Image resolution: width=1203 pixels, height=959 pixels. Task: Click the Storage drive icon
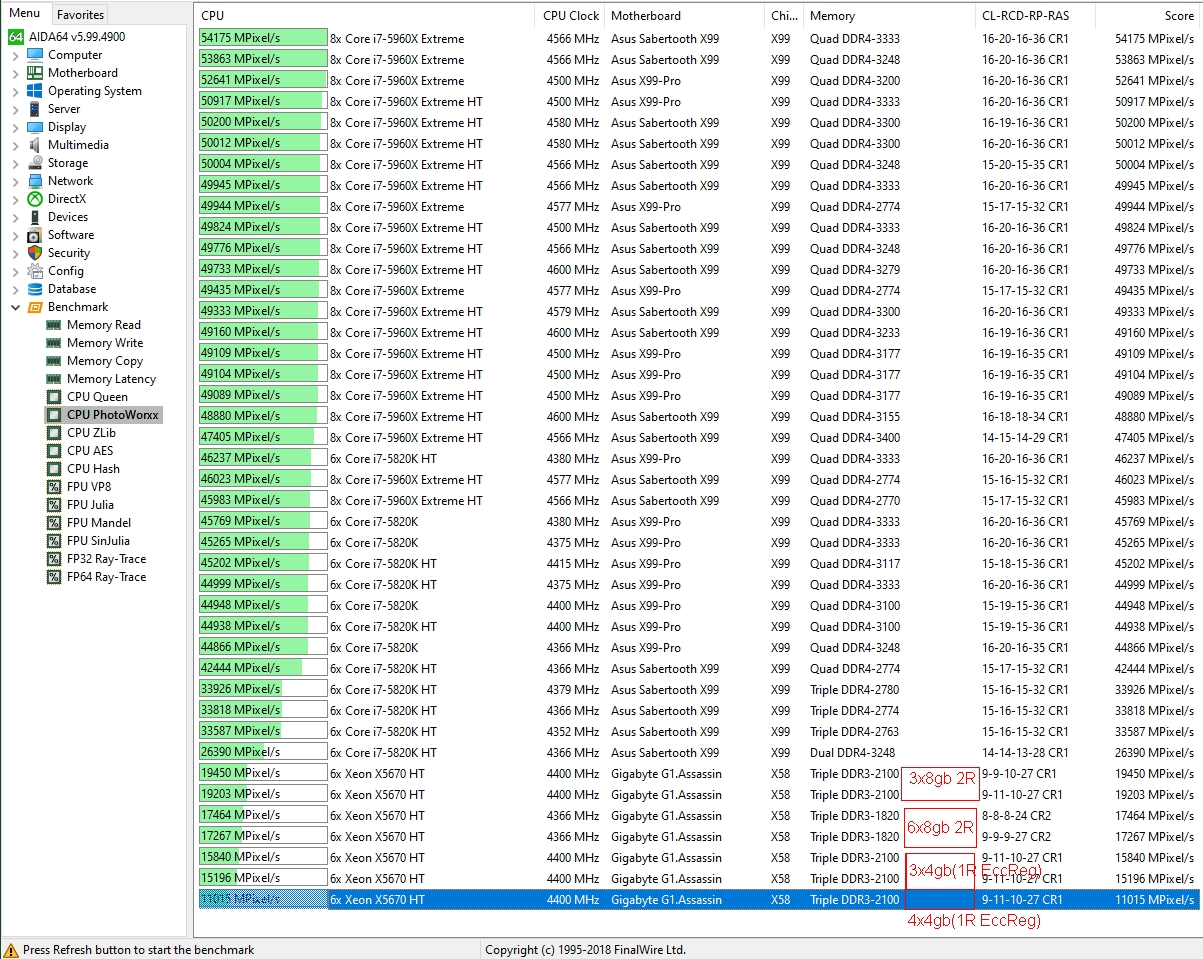(x=35, y=163)
